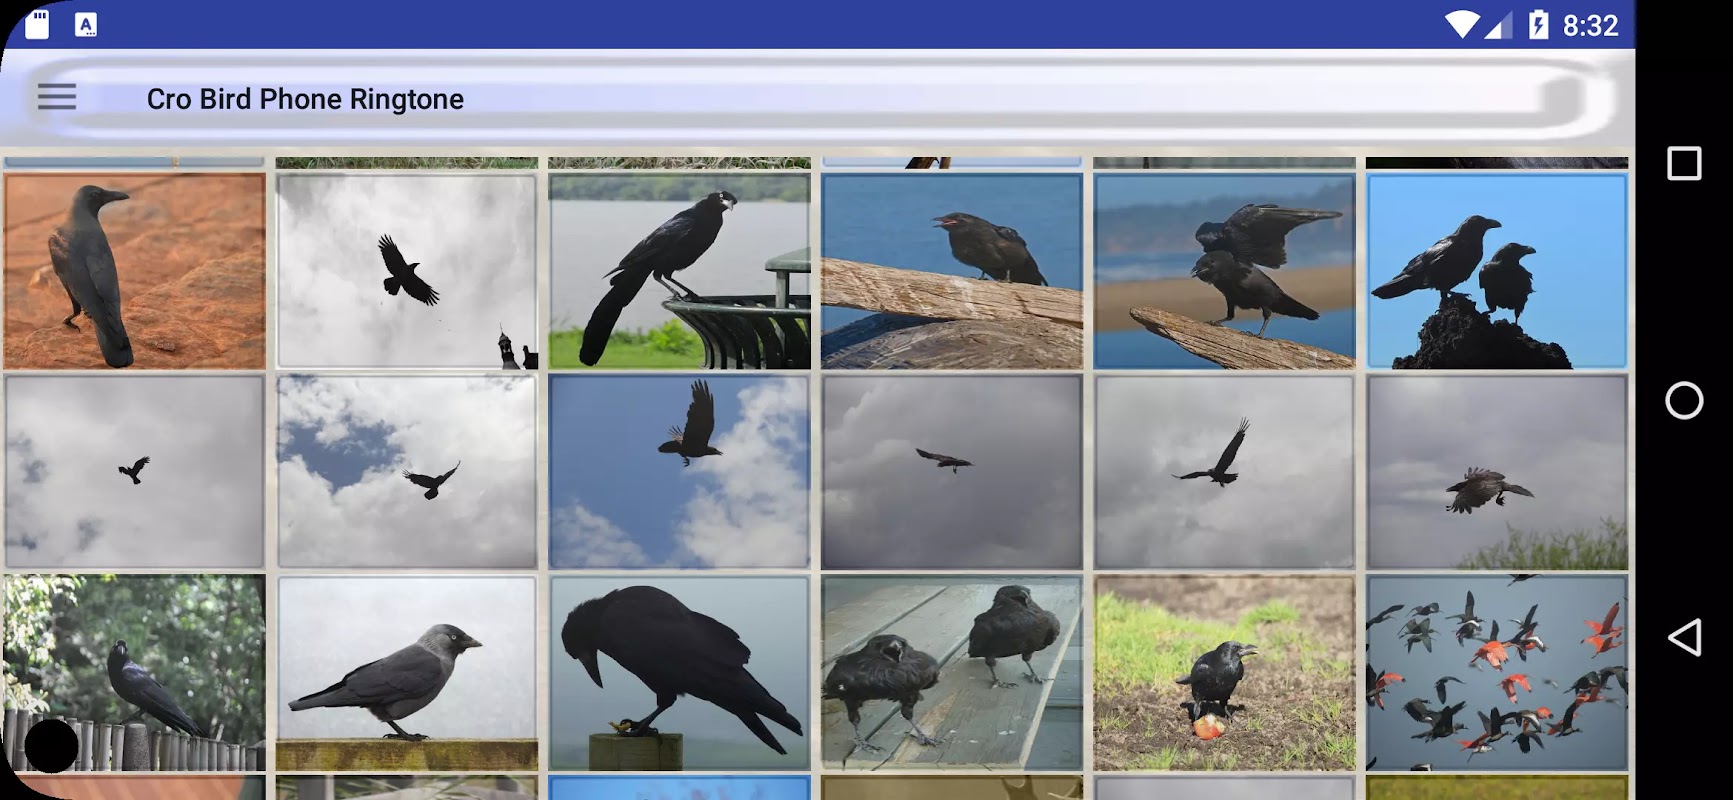Tap the battery charging status icon
The height and width of the screenshot is (800, 1733).
[1539, 25]
